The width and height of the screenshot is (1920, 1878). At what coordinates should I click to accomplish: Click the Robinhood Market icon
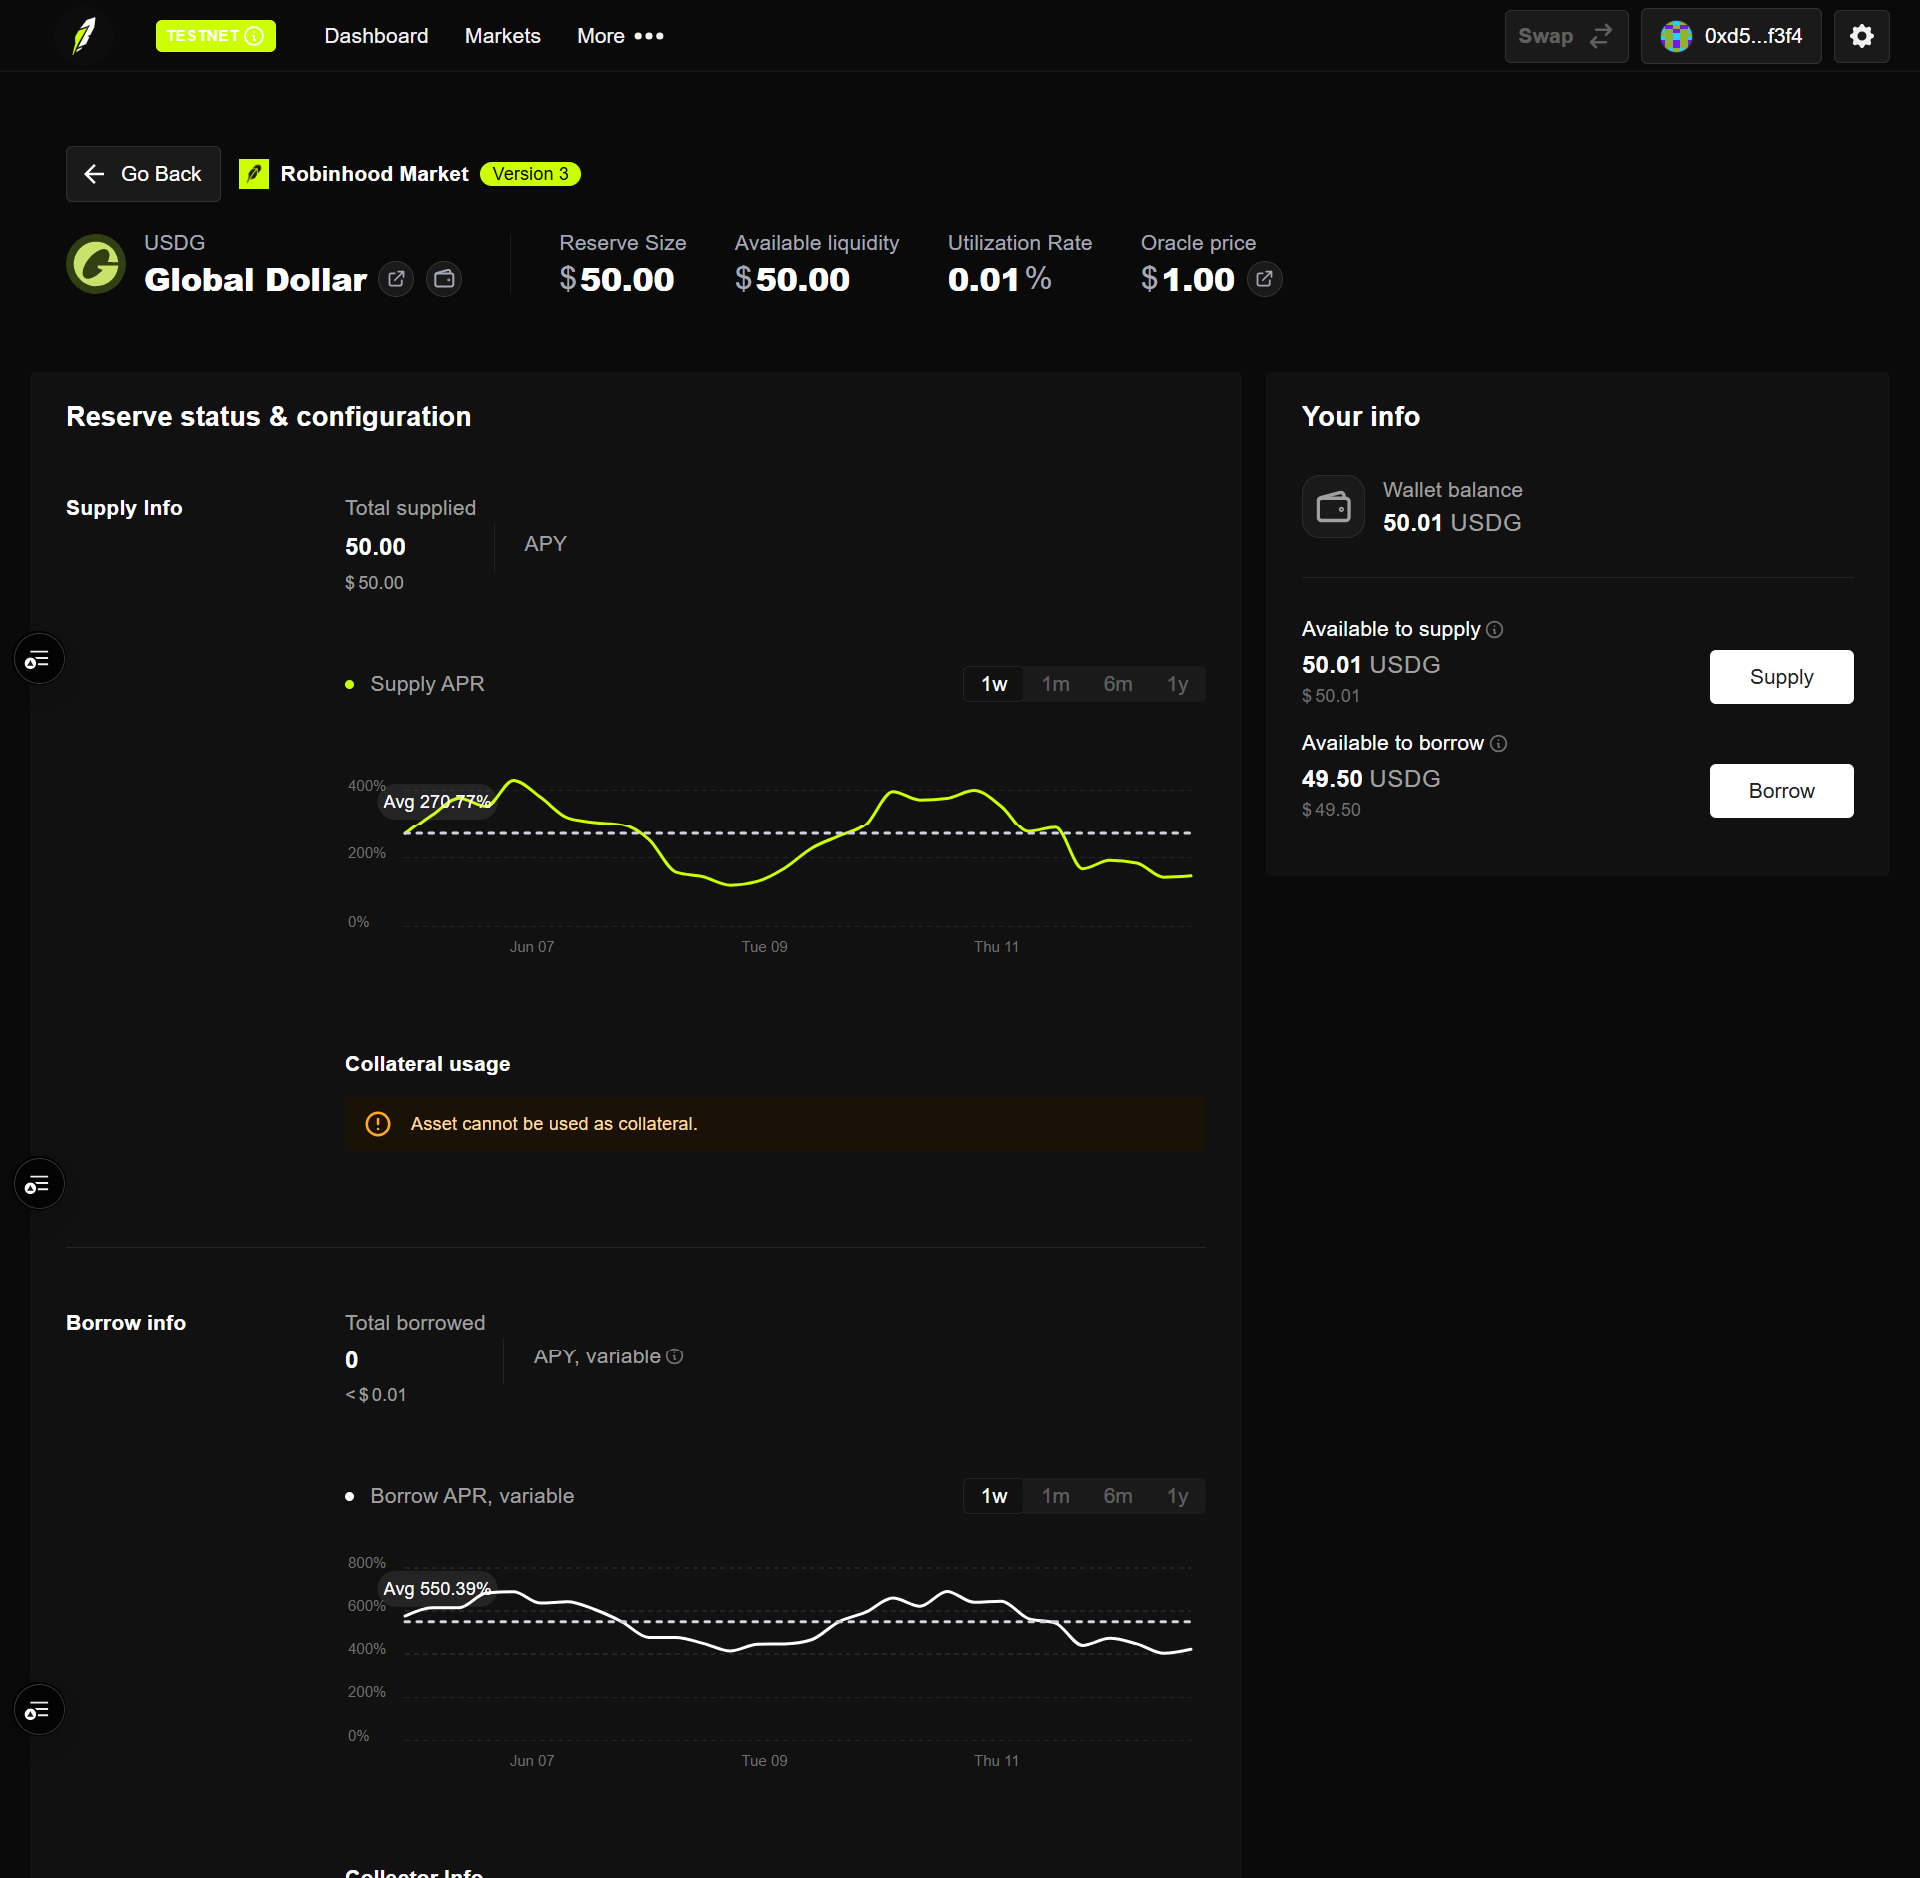click(x=254, y=174)
